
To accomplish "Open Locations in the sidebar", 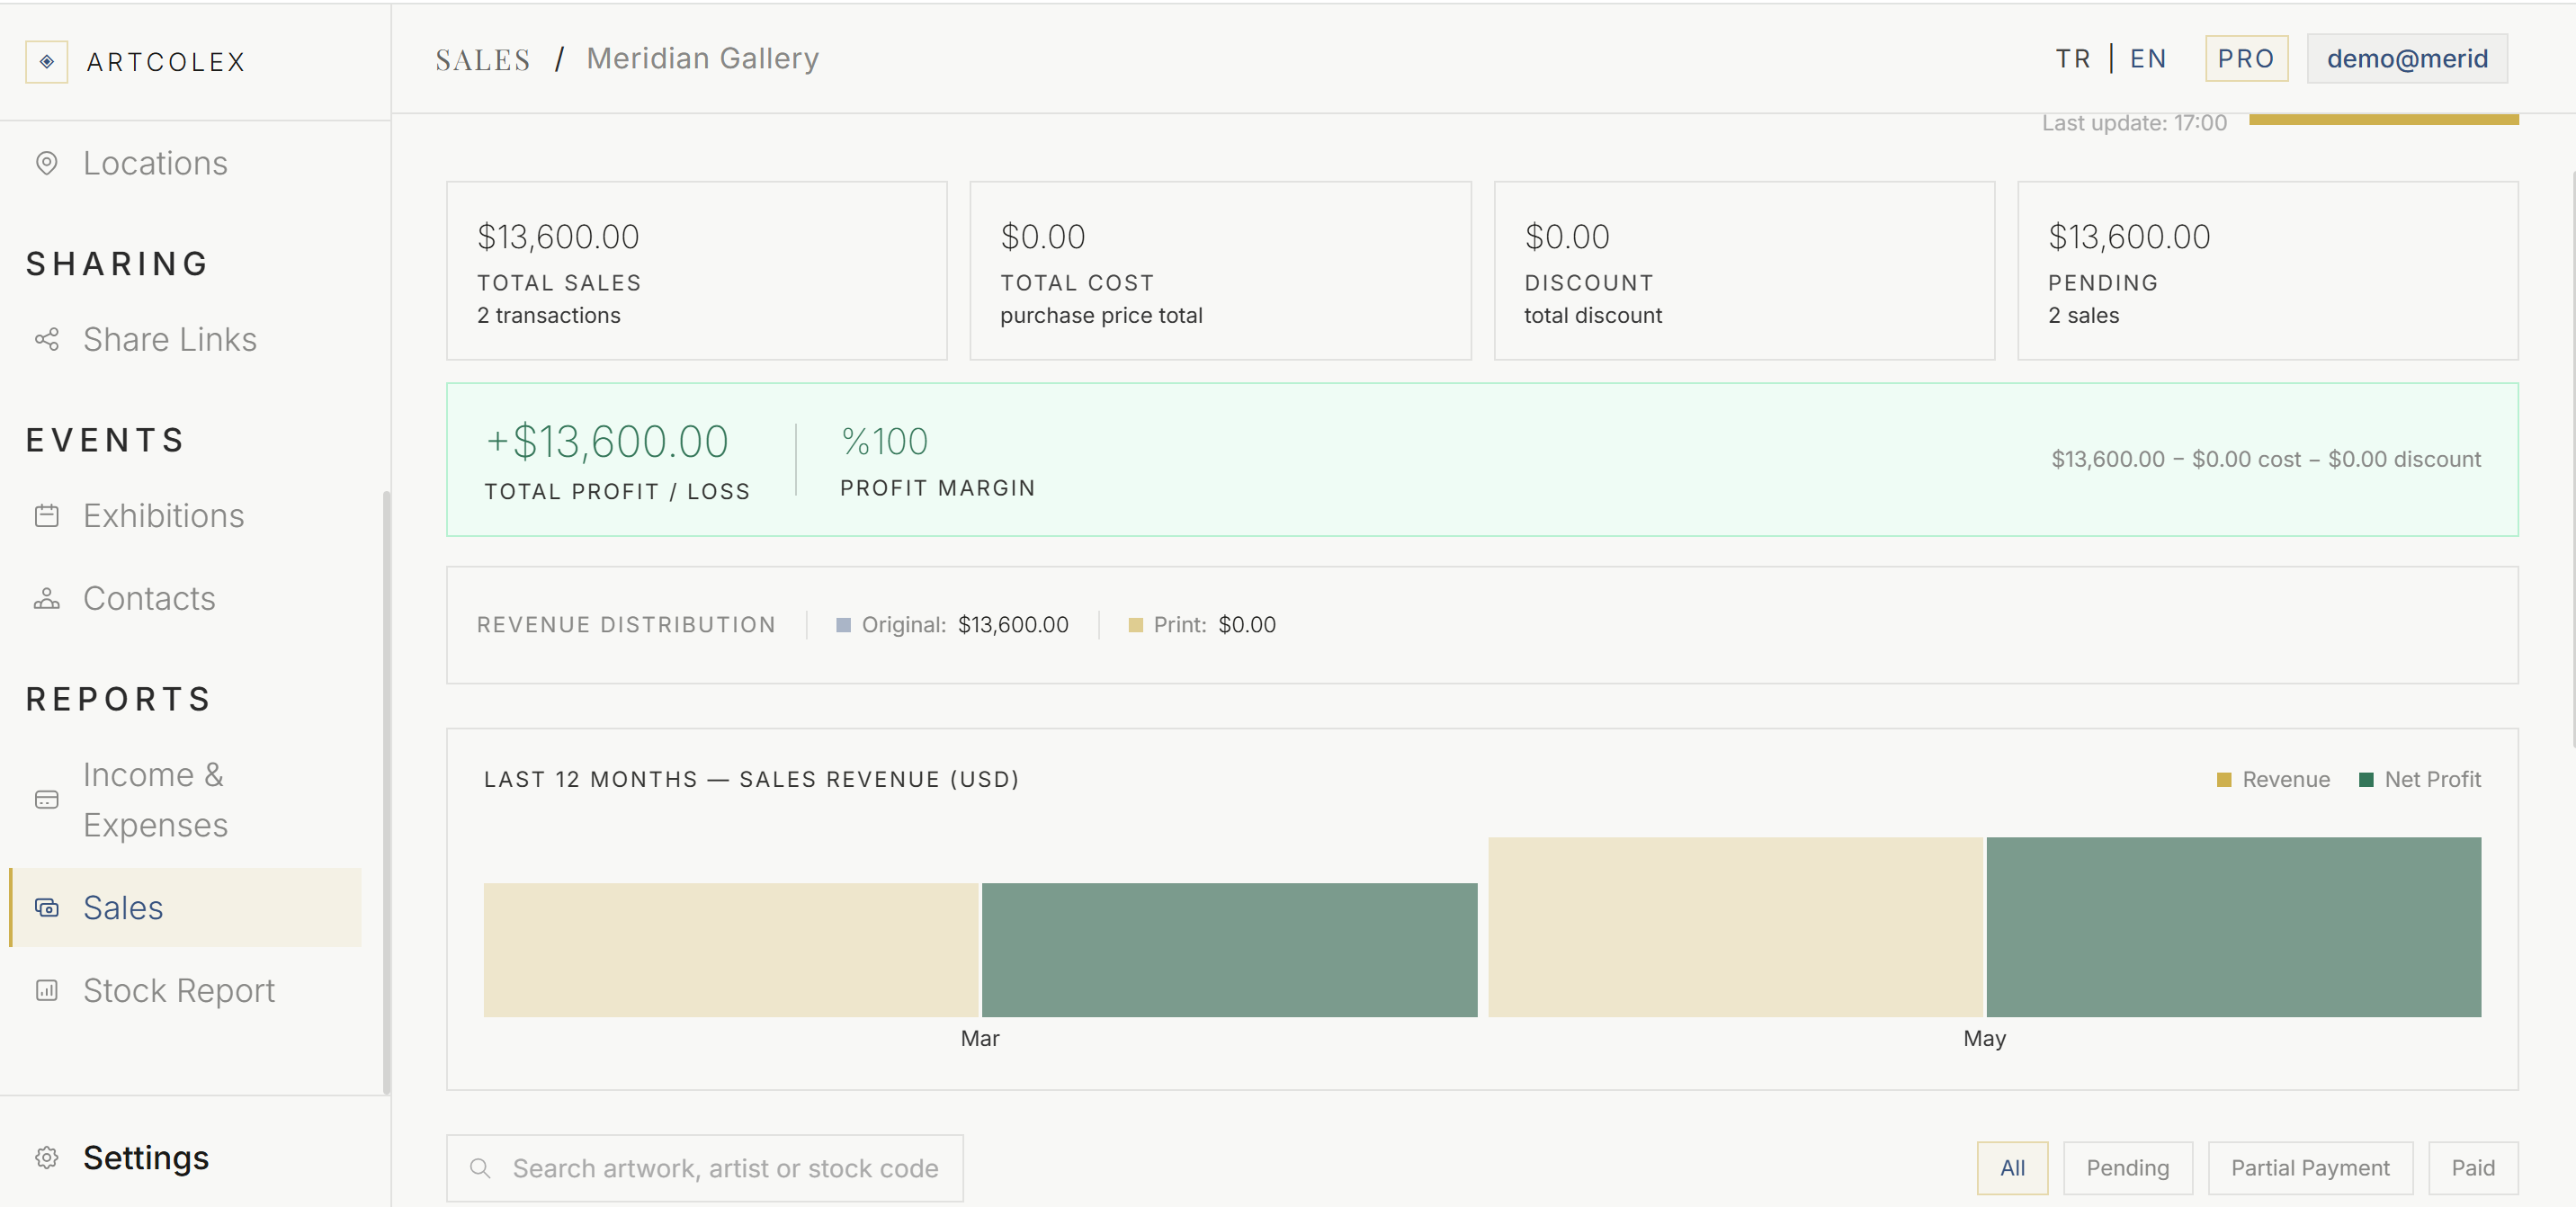I will 185,163.
